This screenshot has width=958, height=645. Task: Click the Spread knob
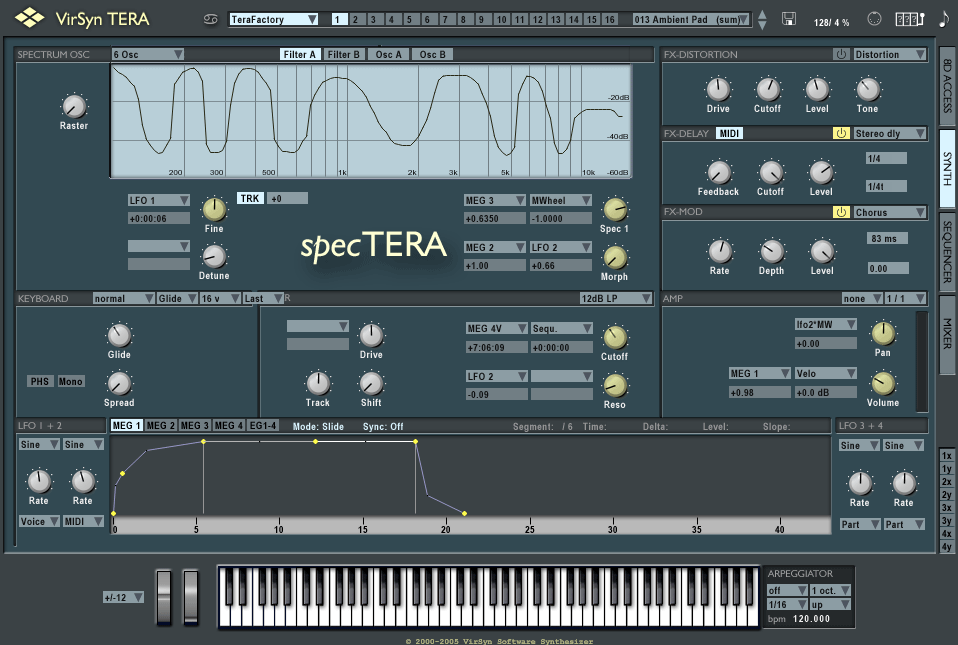(x=119, y=384)
